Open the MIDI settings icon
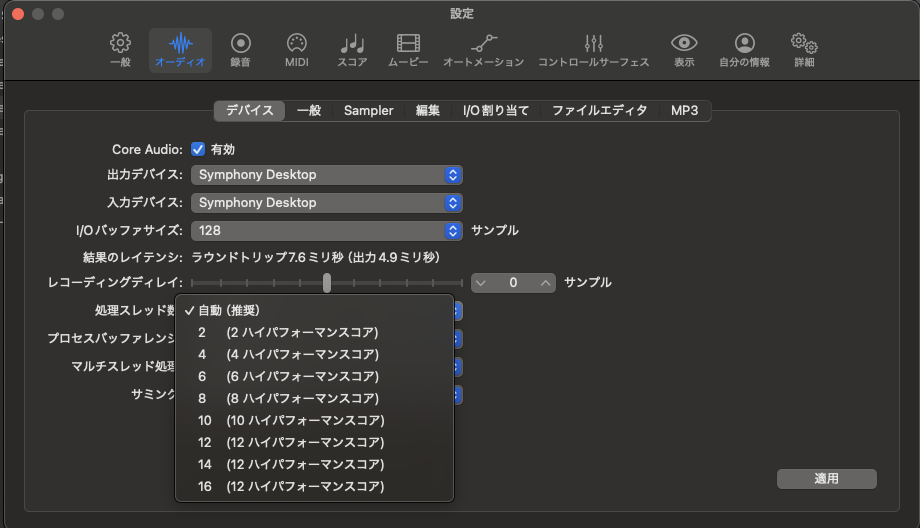Viewport: 920px width, 528px height. [296, 50]
